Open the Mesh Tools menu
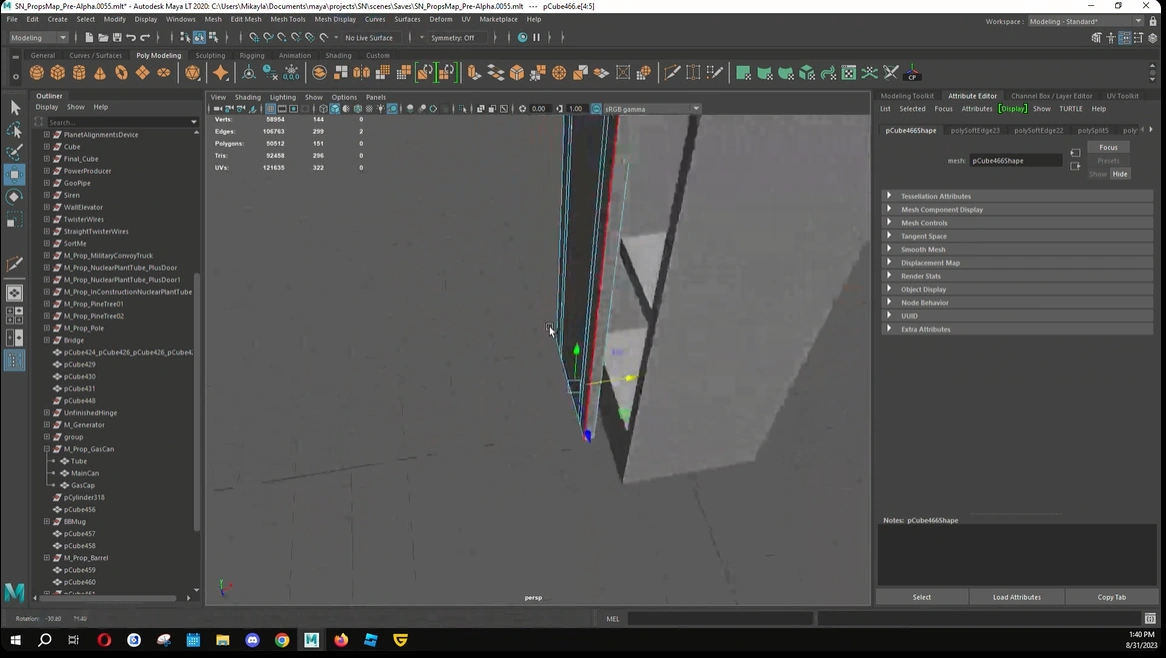The image size is (1166, 658). 288,19
